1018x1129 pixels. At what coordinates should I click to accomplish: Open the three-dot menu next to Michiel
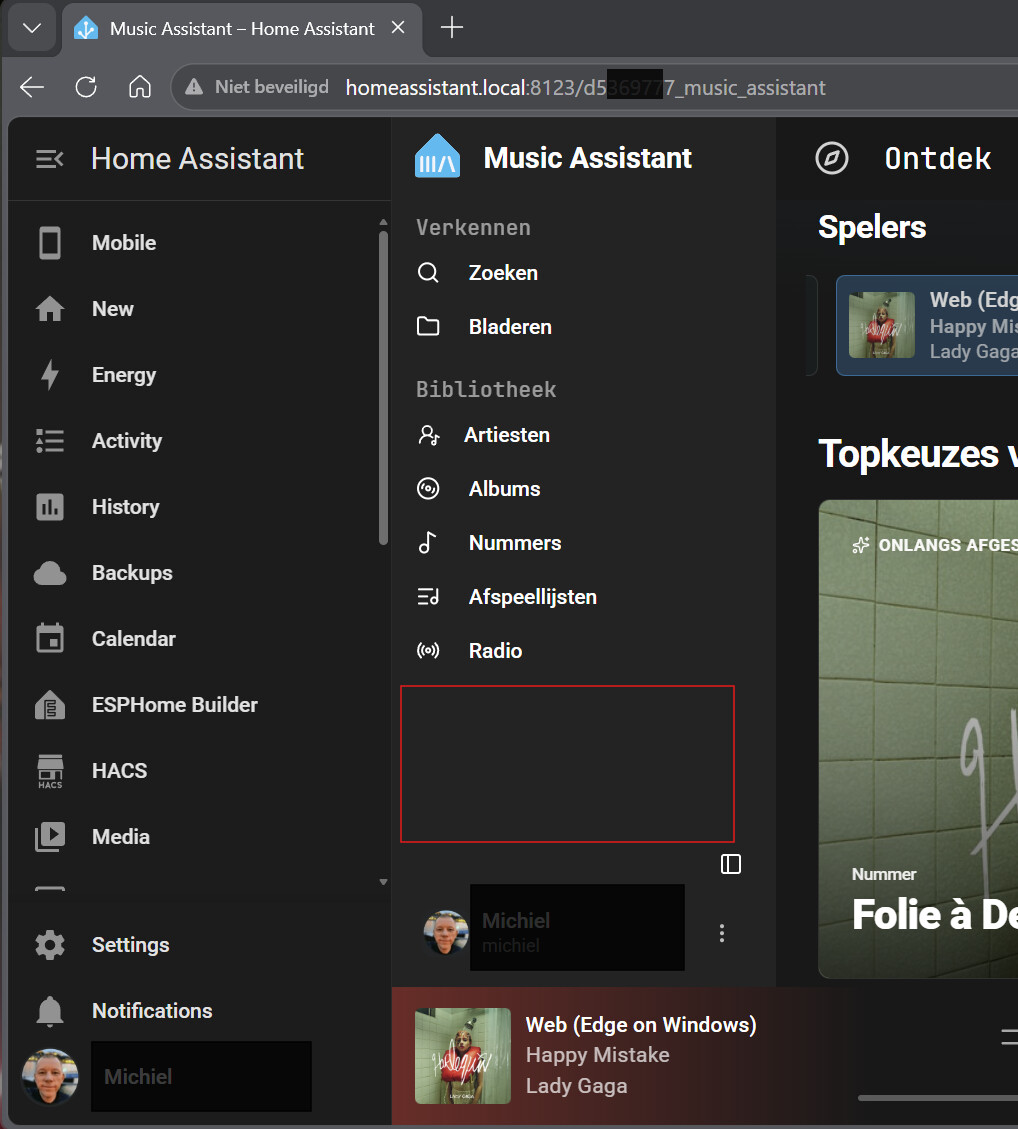pos(721,933)
